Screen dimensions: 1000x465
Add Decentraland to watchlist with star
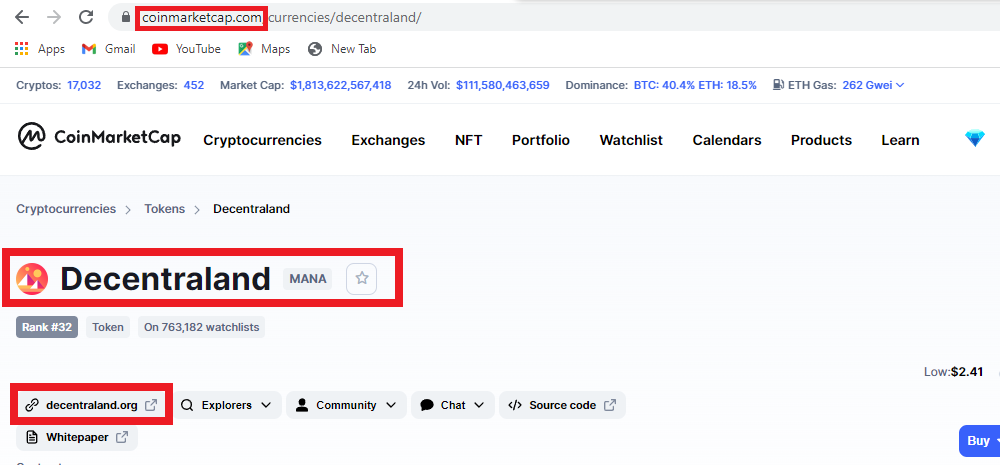click(x=362, y=279)
